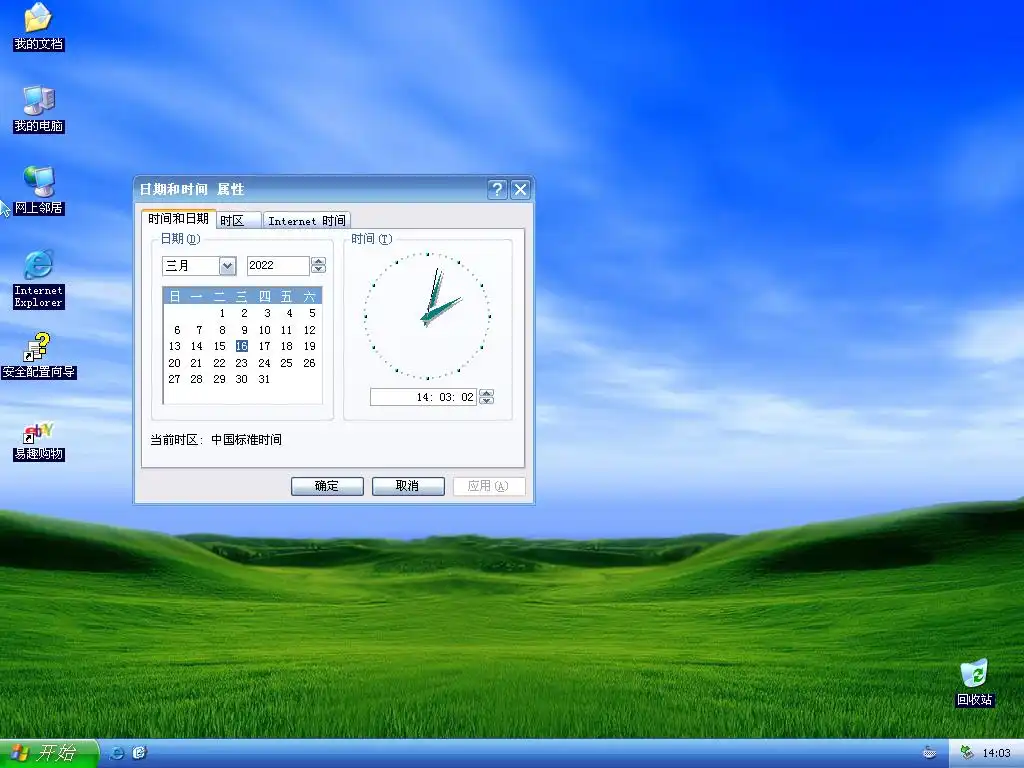Increase the year with the up arrow
Viewport: 1024px width, 768px height.
319,261
